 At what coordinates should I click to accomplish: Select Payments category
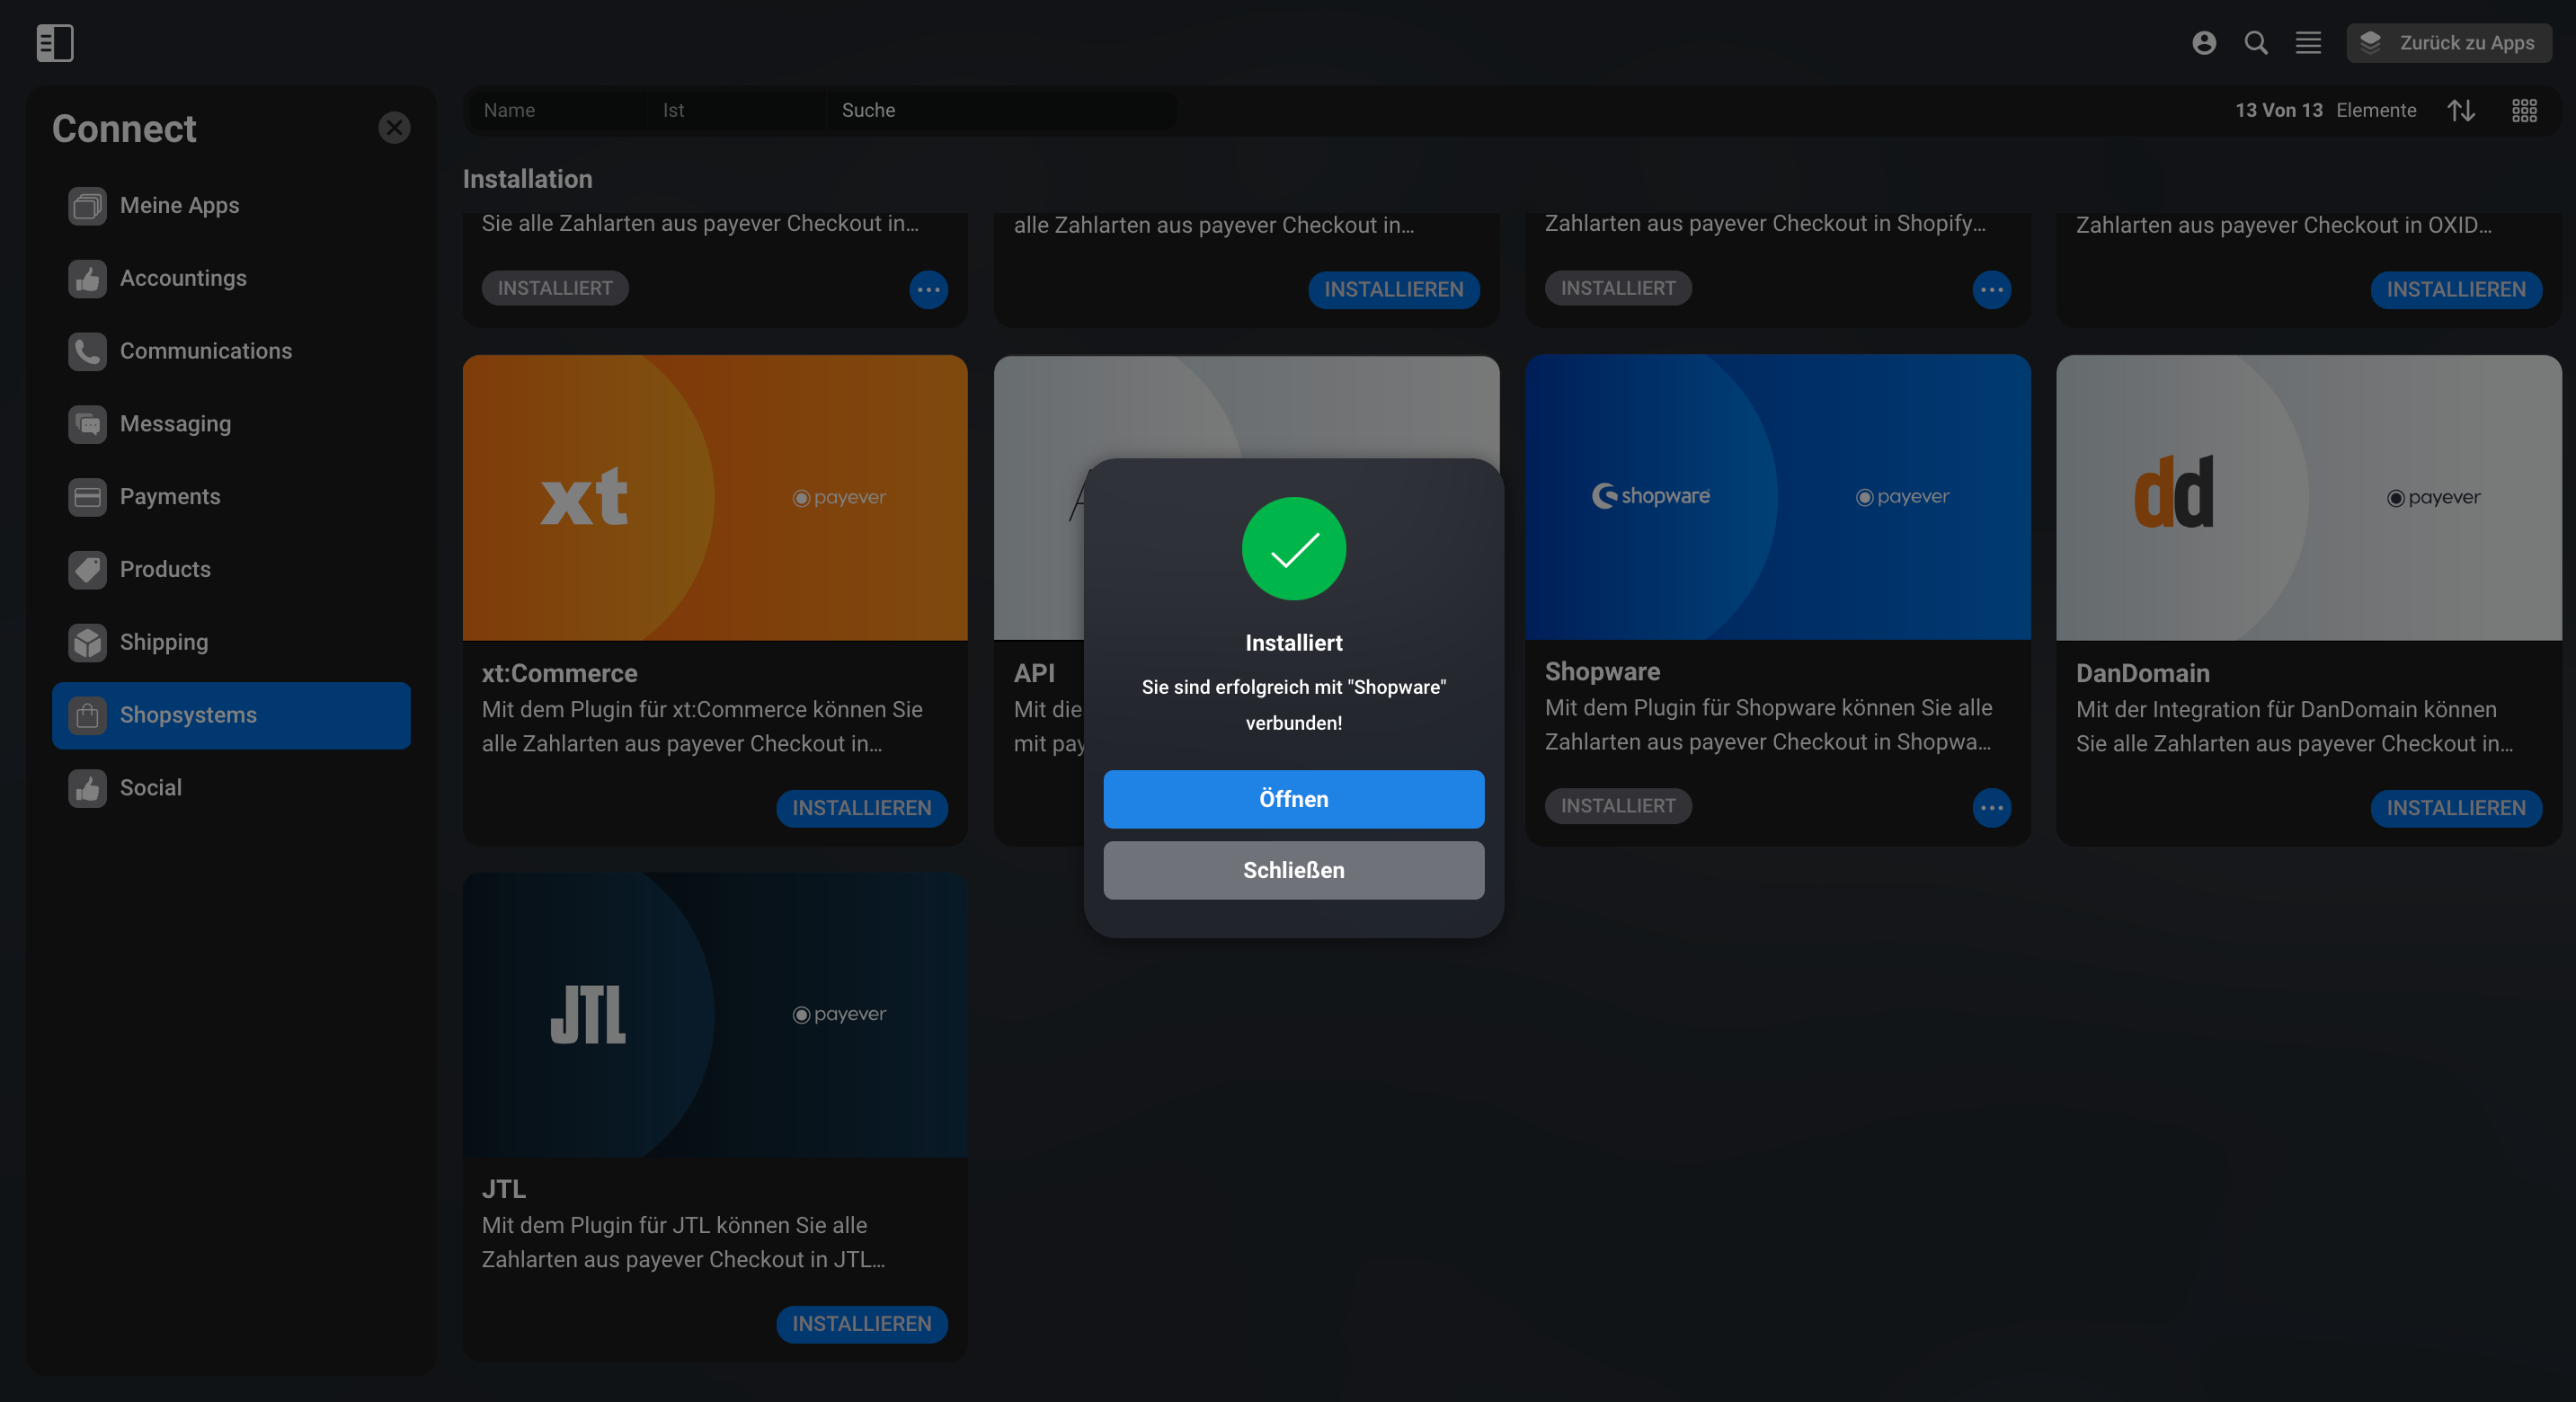[x=231, y=497]
